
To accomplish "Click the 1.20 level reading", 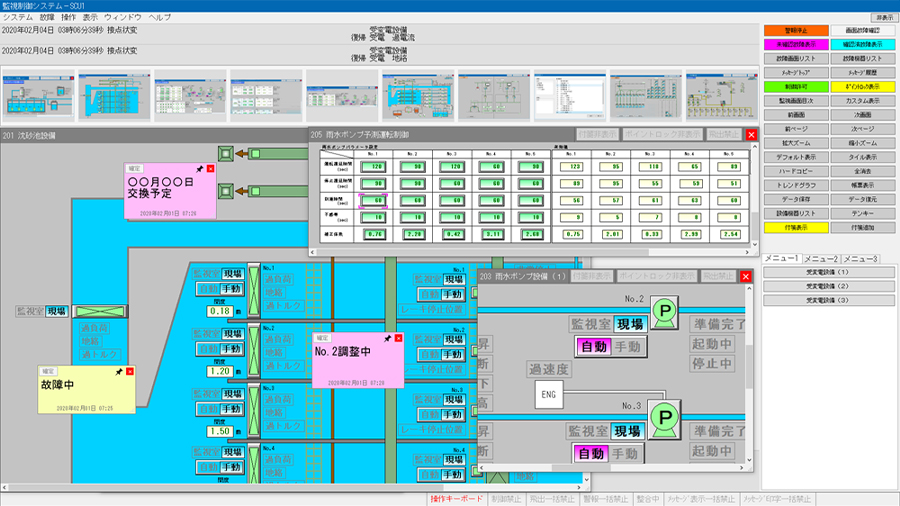I will pos(220,372).
